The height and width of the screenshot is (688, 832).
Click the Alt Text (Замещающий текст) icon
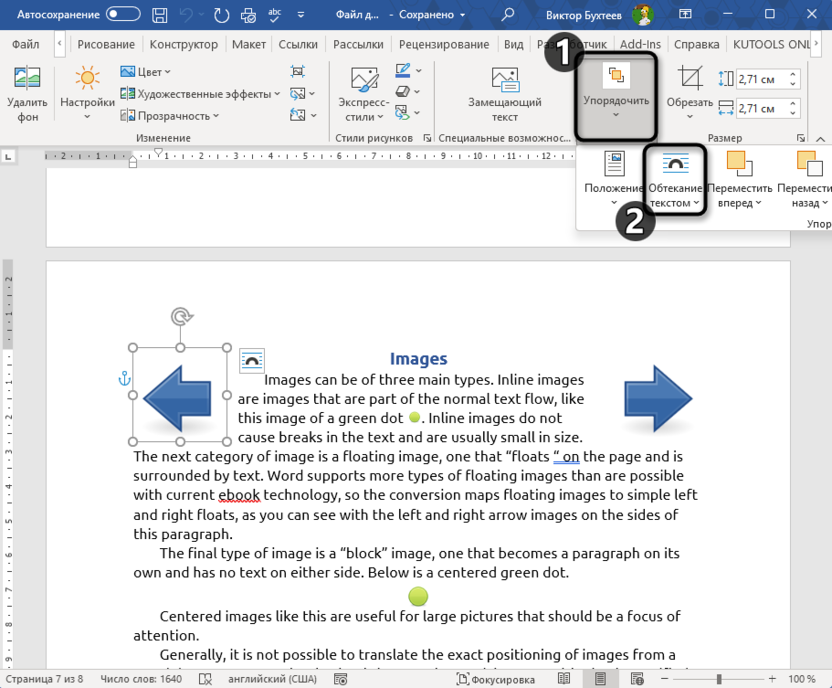point(505,79)
